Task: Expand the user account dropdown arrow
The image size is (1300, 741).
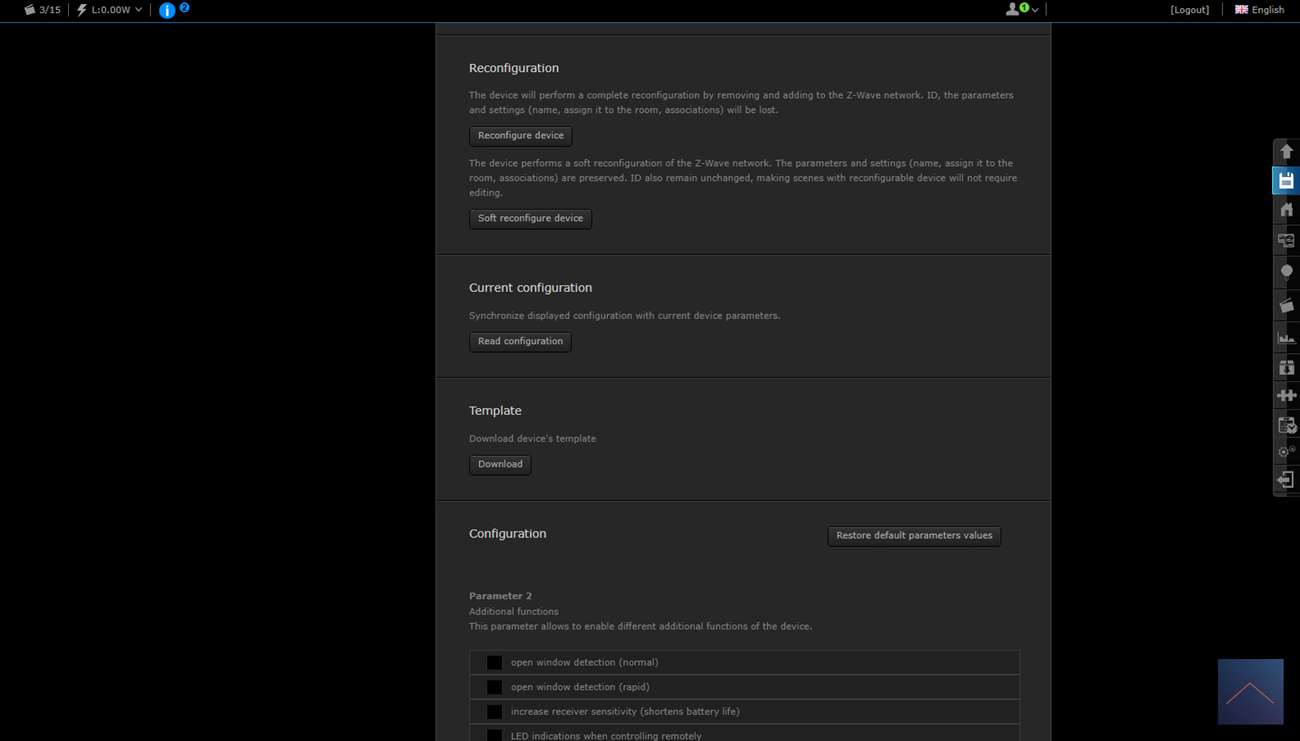Action: tap(1035, 10)
